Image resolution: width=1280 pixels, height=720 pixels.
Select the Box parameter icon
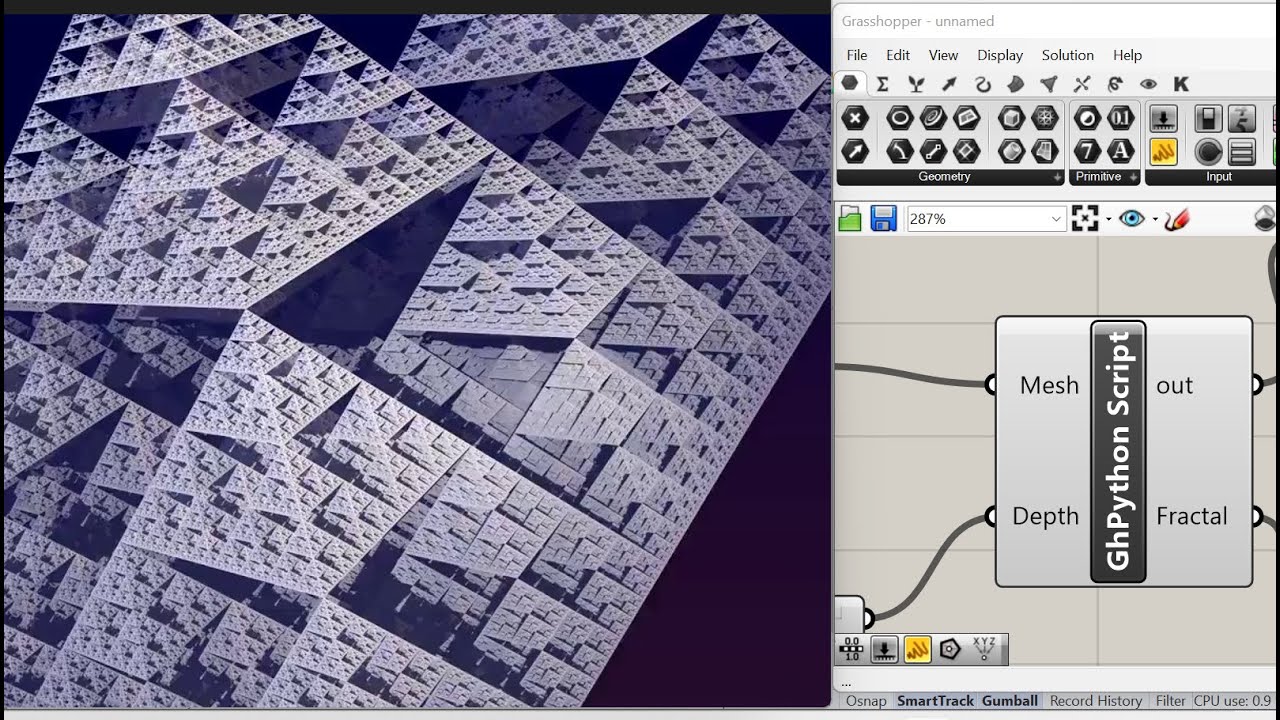tap(1011, 119)
